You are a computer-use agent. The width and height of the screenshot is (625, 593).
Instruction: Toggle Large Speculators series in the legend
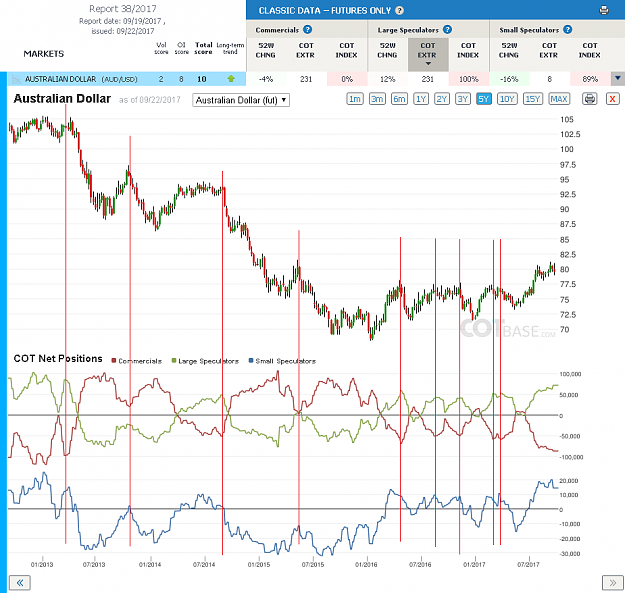[x=205, y=361]
